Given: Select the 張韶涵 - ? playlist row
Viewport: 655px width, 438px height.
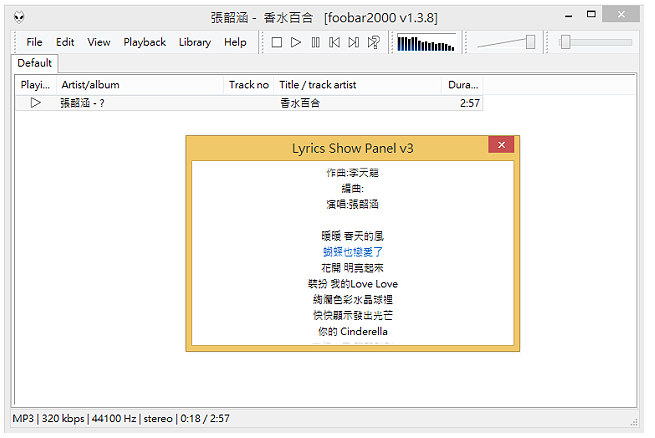Looking at the screenshot, I should coord(249,103).
